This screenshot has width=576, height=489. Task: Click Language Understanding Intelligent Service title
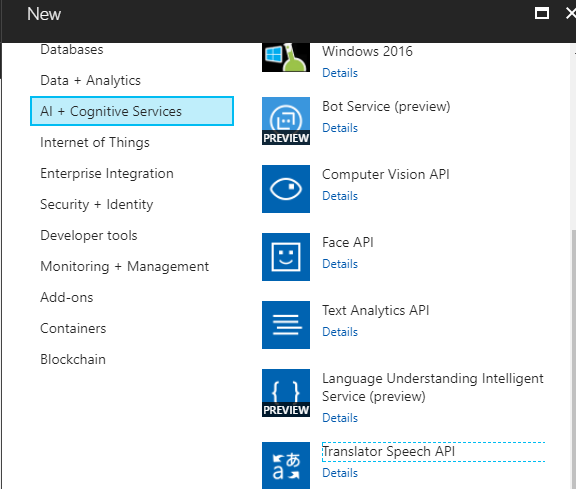433,387
